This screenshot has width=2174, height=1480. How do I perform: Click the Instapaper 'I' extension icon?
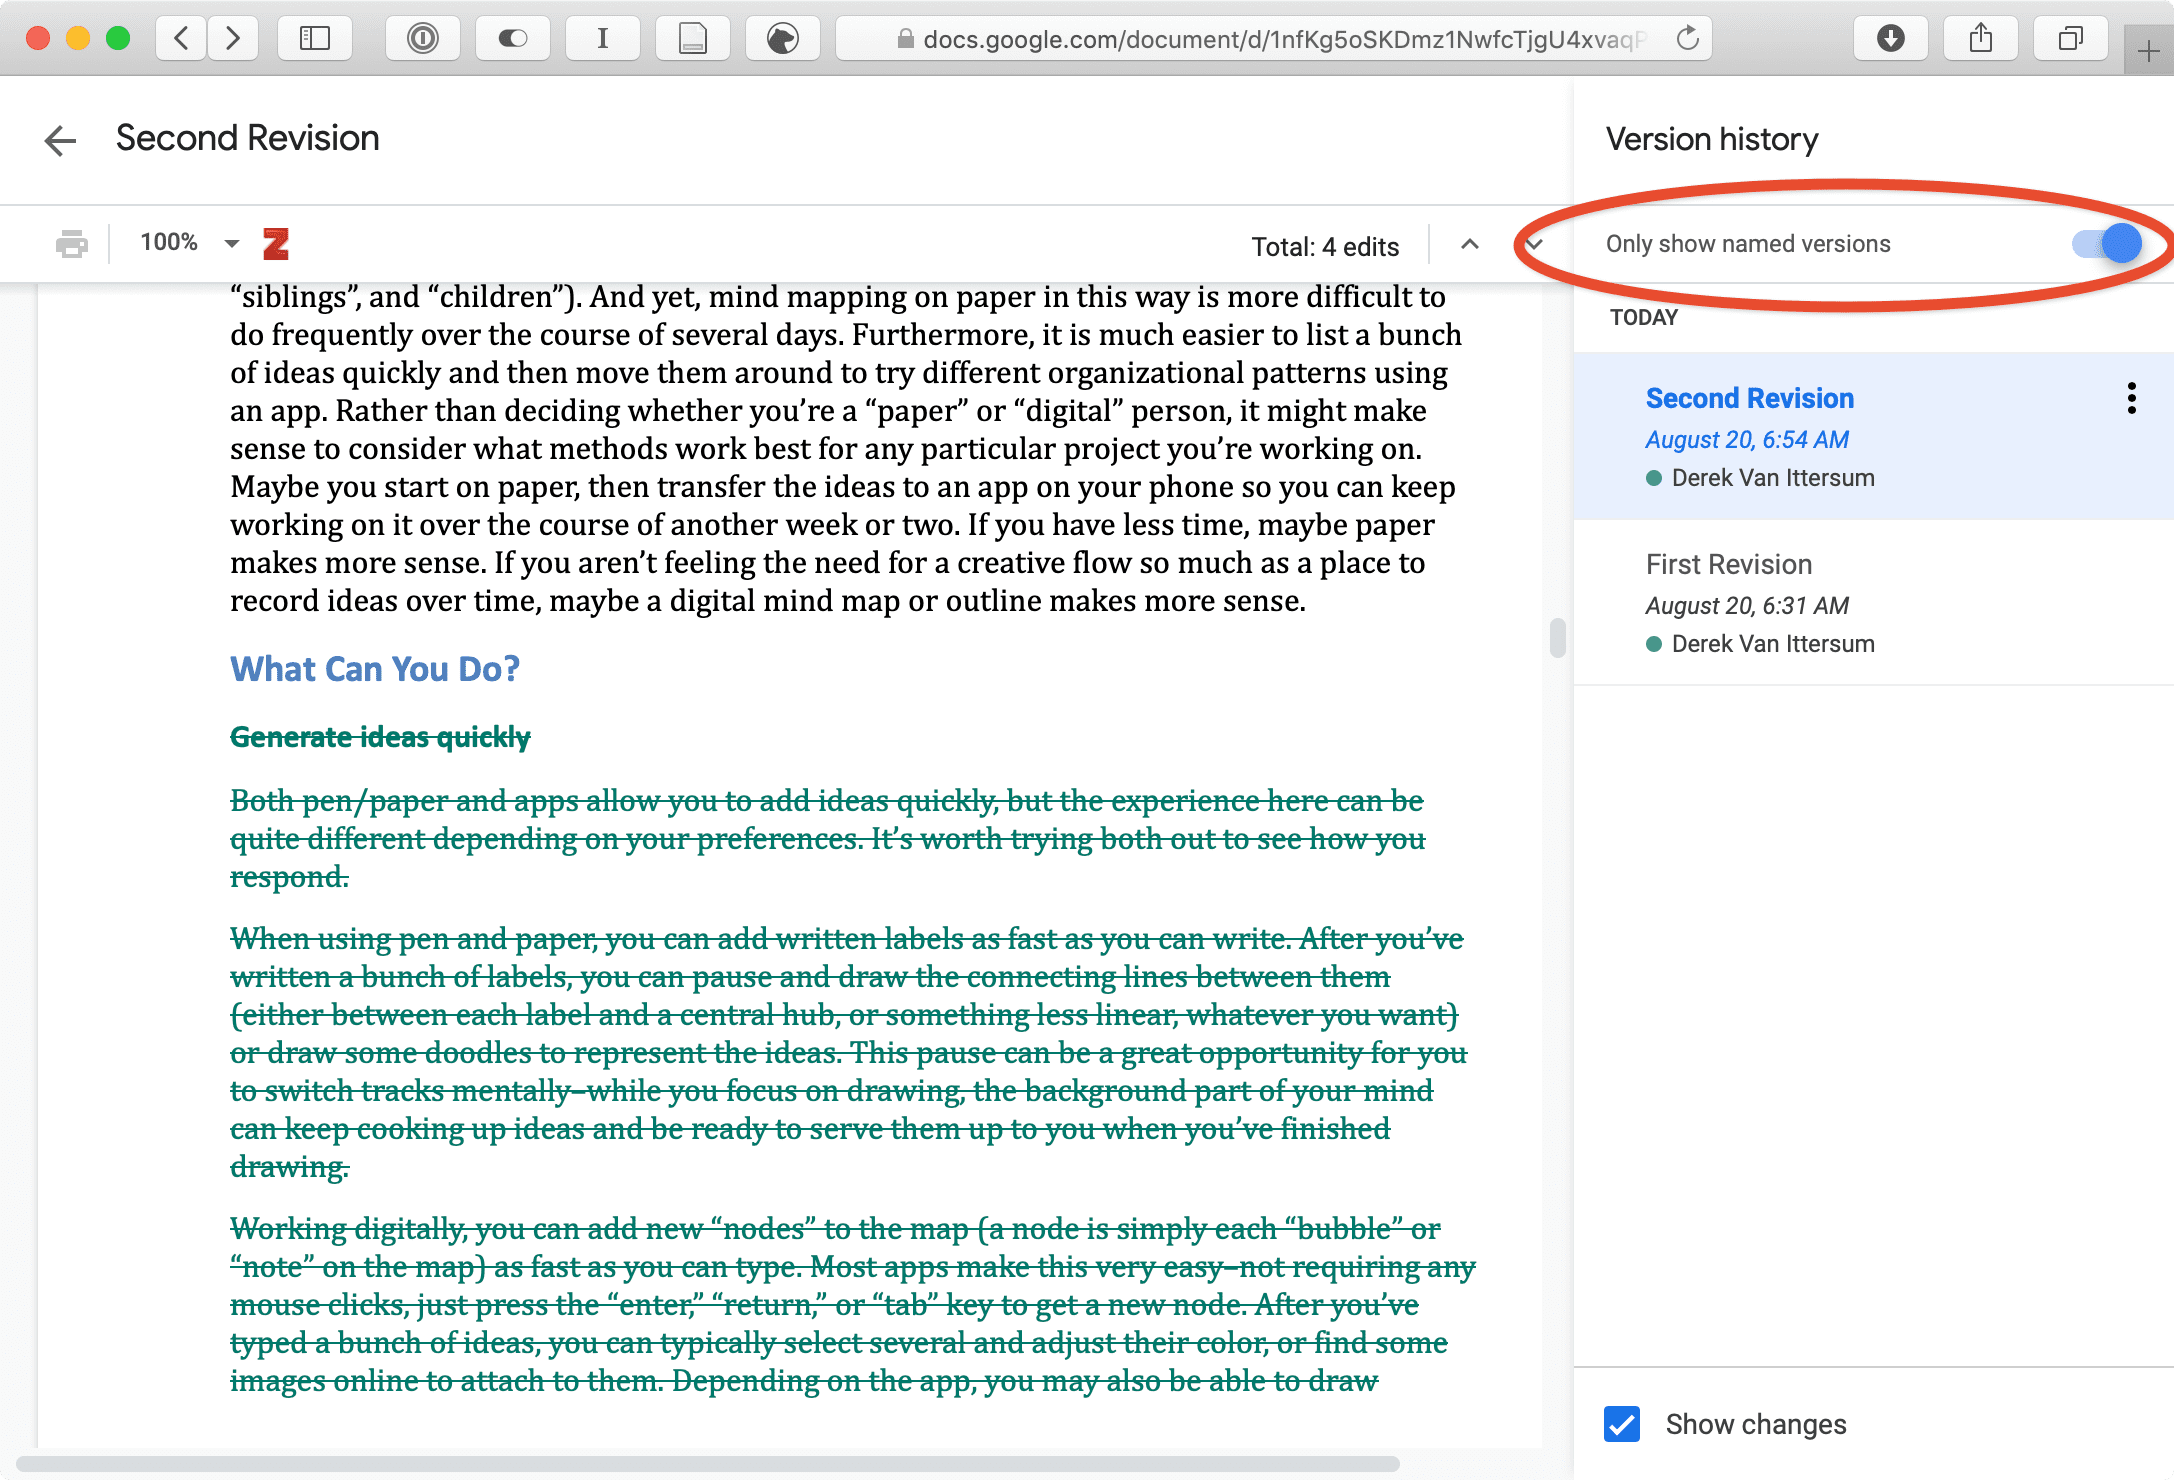click(x=603, y=38)
